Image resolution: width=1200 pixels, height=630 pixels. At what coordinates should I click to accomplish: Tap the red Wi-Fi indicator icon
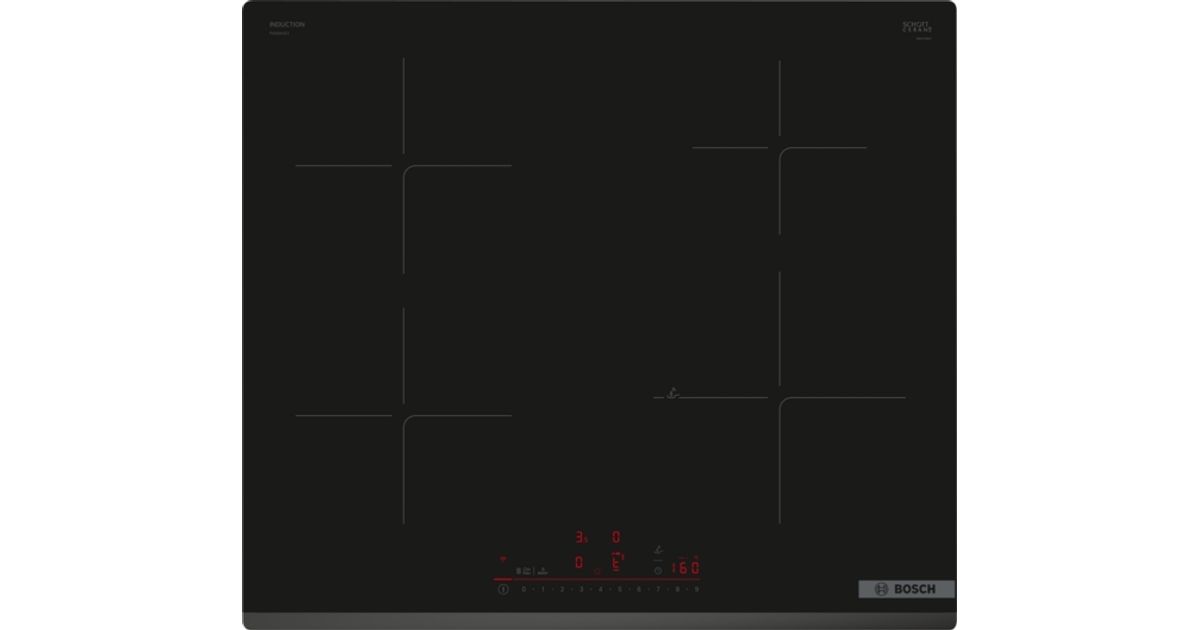503,560
